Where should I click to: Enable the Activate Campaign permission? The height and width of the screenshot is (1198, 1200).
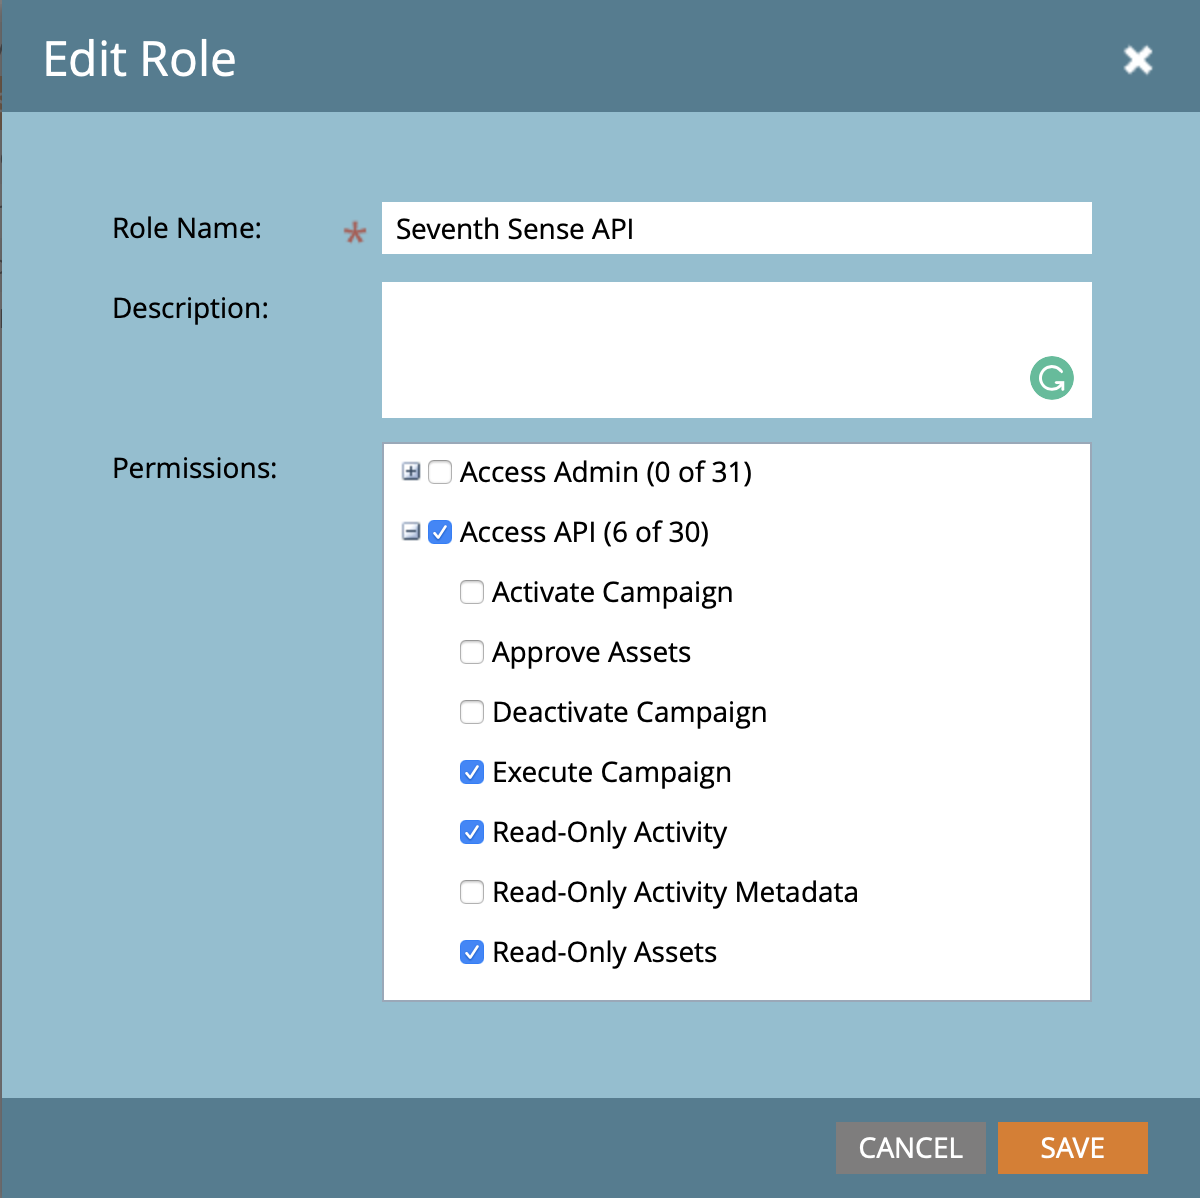point(472,592)
